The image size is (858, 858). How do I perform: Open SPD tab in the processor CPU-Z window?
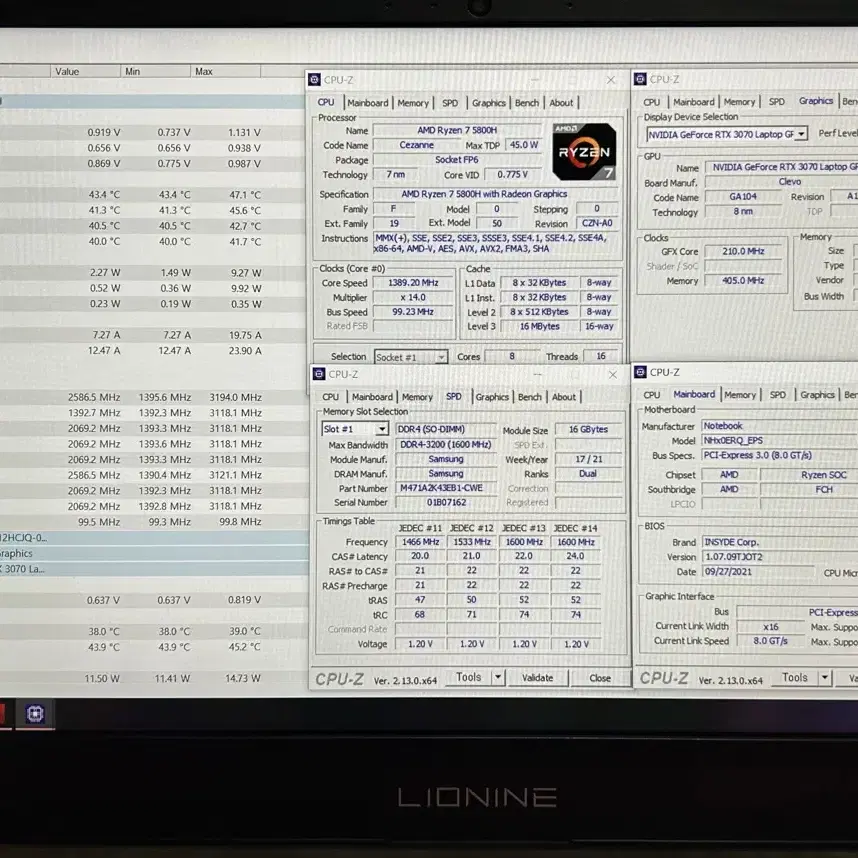click(x=450, y=103)
